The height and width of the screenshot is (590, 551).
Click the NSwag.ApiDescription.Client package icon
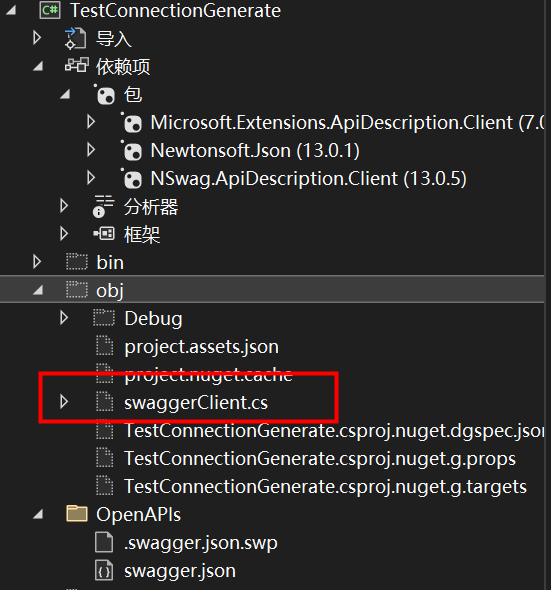[132, 178]
